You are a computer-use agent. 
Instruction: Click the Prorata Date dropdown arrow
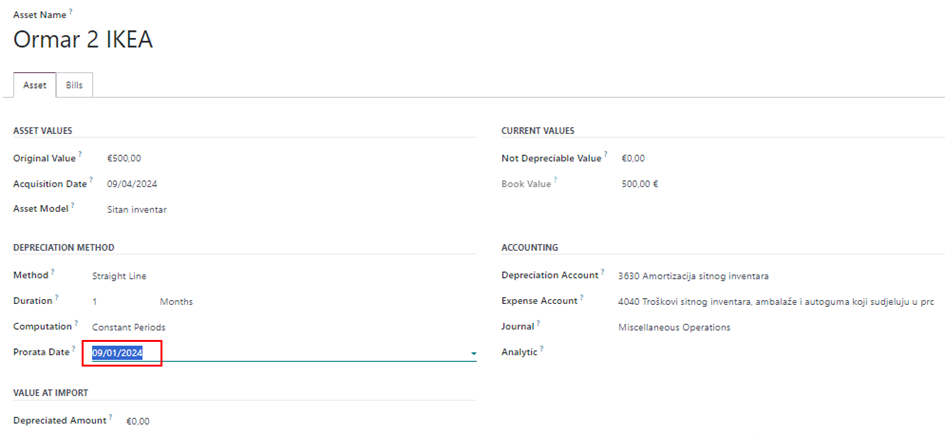coord(472,353)
